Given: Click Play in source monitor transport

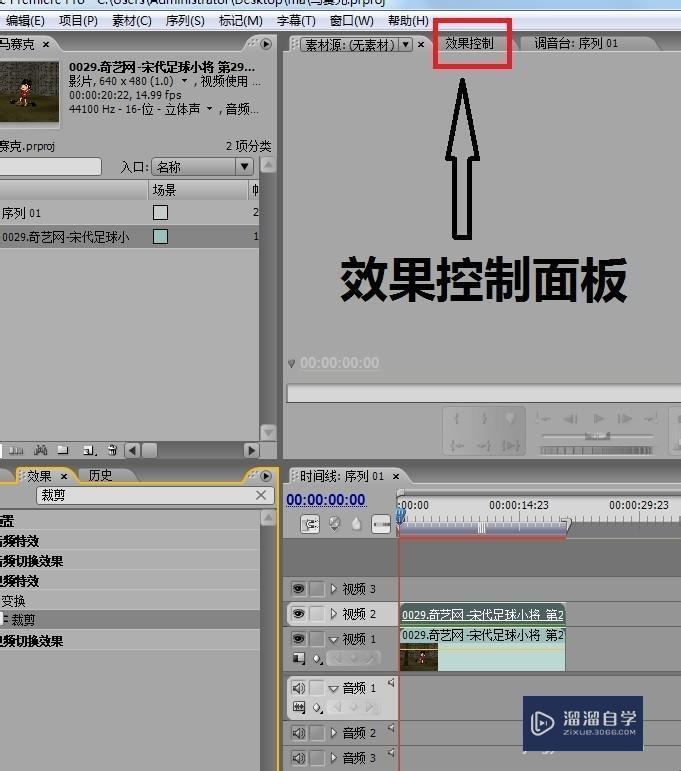Looking at the screenshot, I should (x=598, y=419).
